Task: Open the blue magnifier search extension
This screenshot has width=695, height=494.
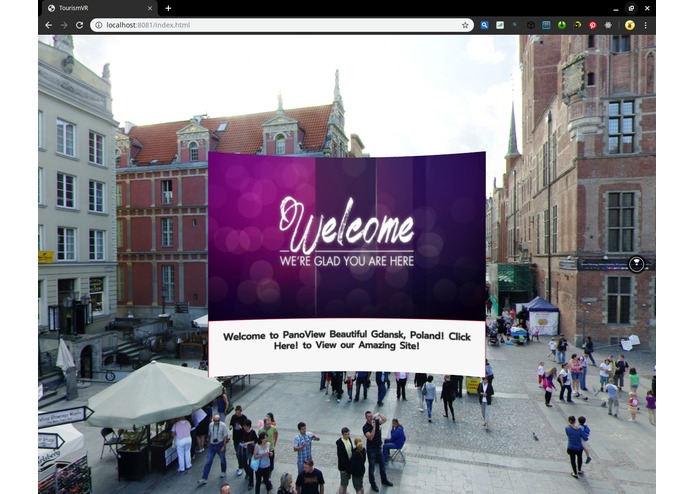Action: pyautogui.click(x=484, y=25)
